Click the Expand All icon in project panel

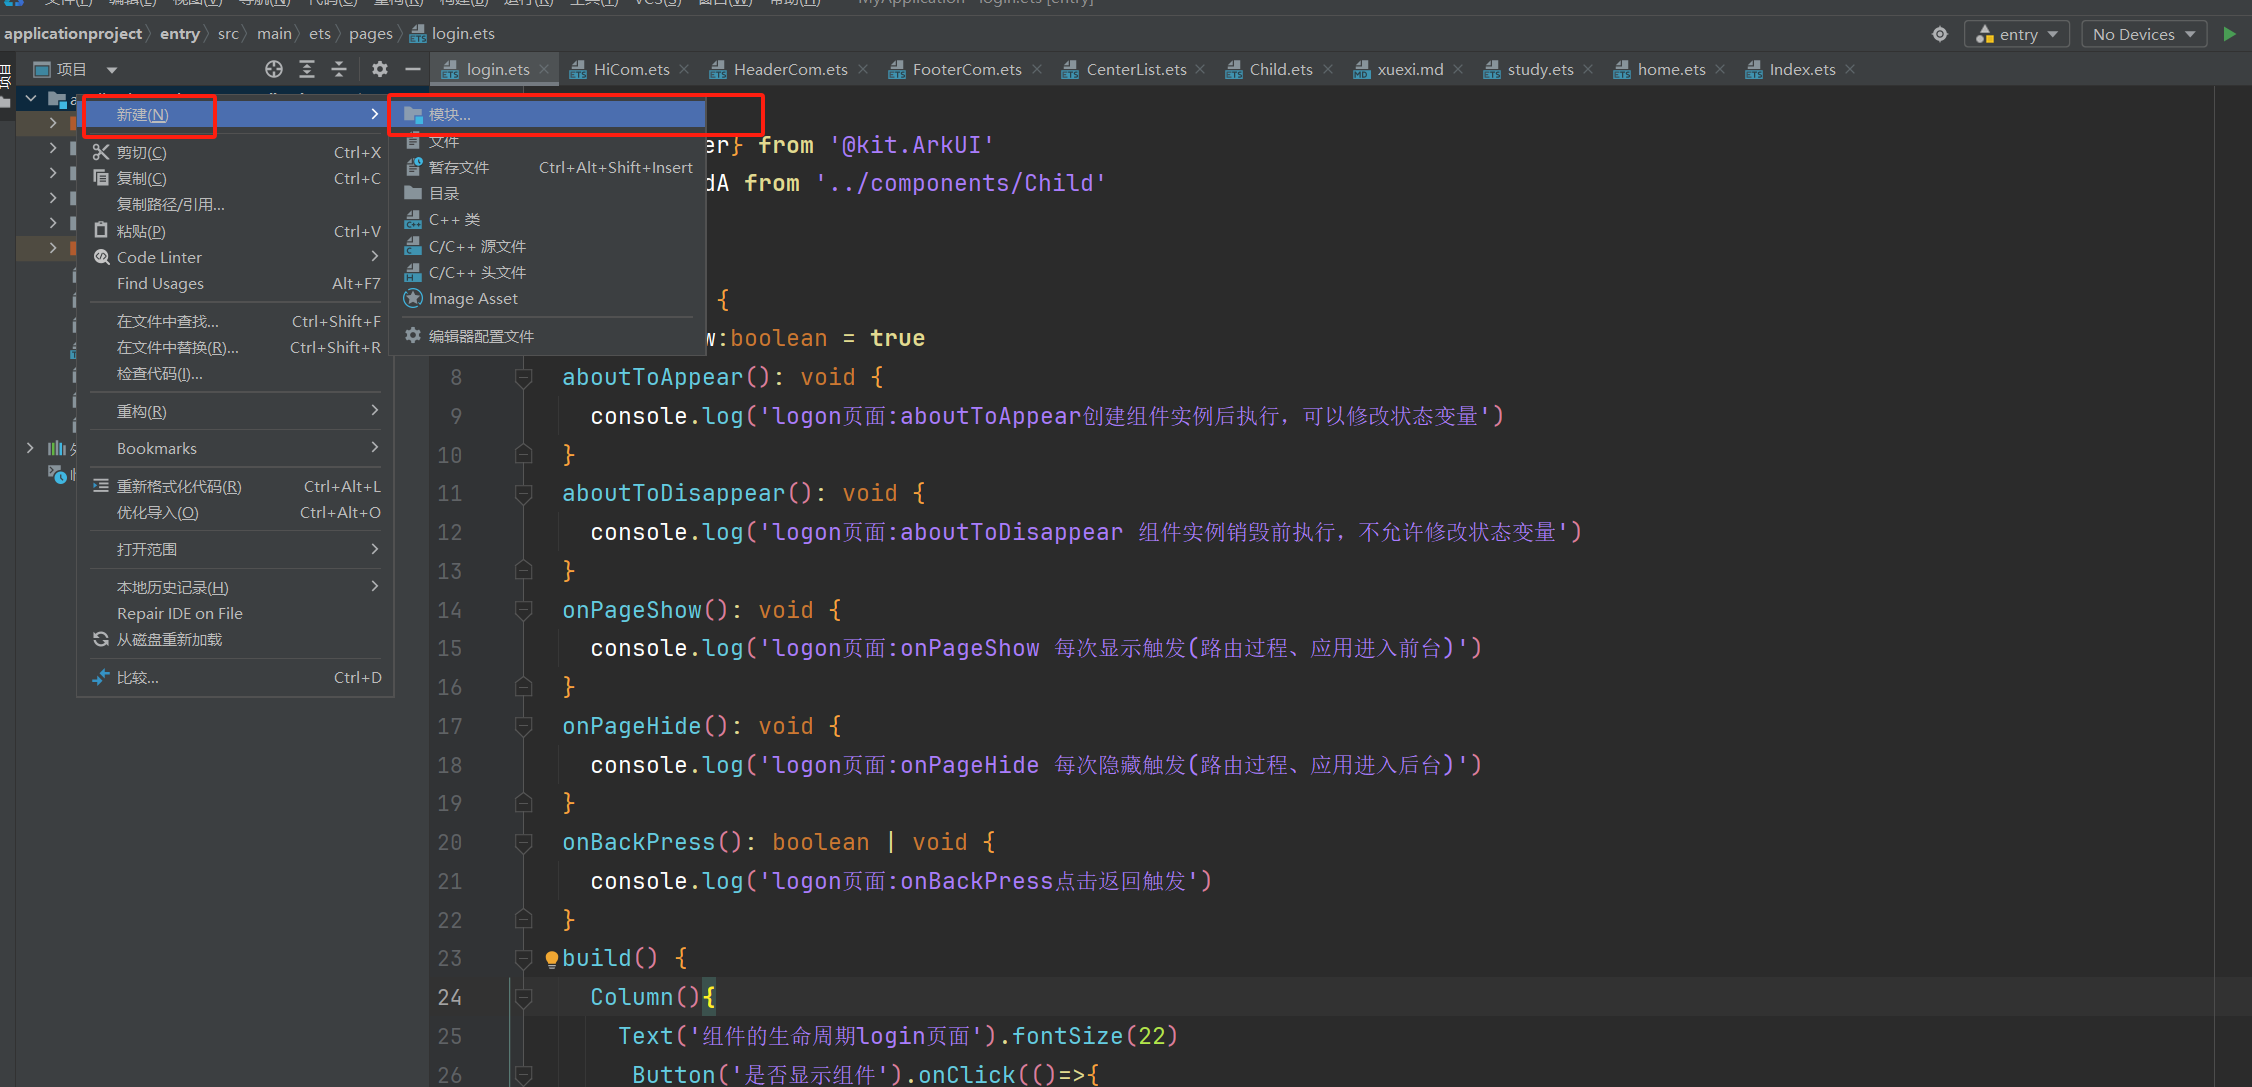point(307,69)
